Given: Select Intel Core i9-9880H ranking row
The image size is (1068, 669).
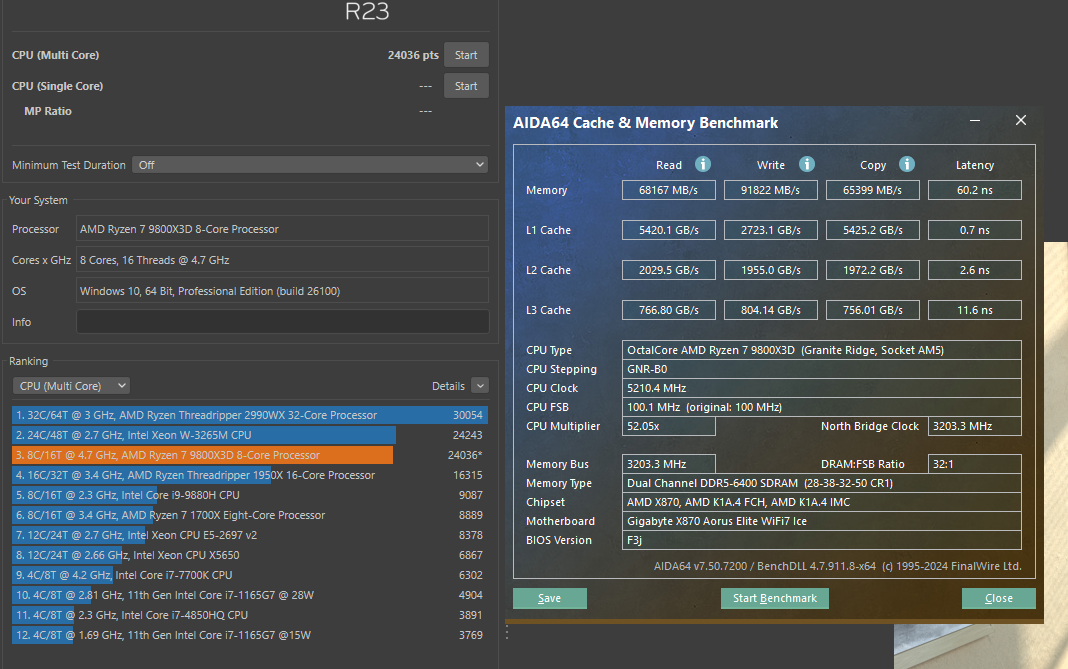Looking at the screenshot, I should (249, 495).
